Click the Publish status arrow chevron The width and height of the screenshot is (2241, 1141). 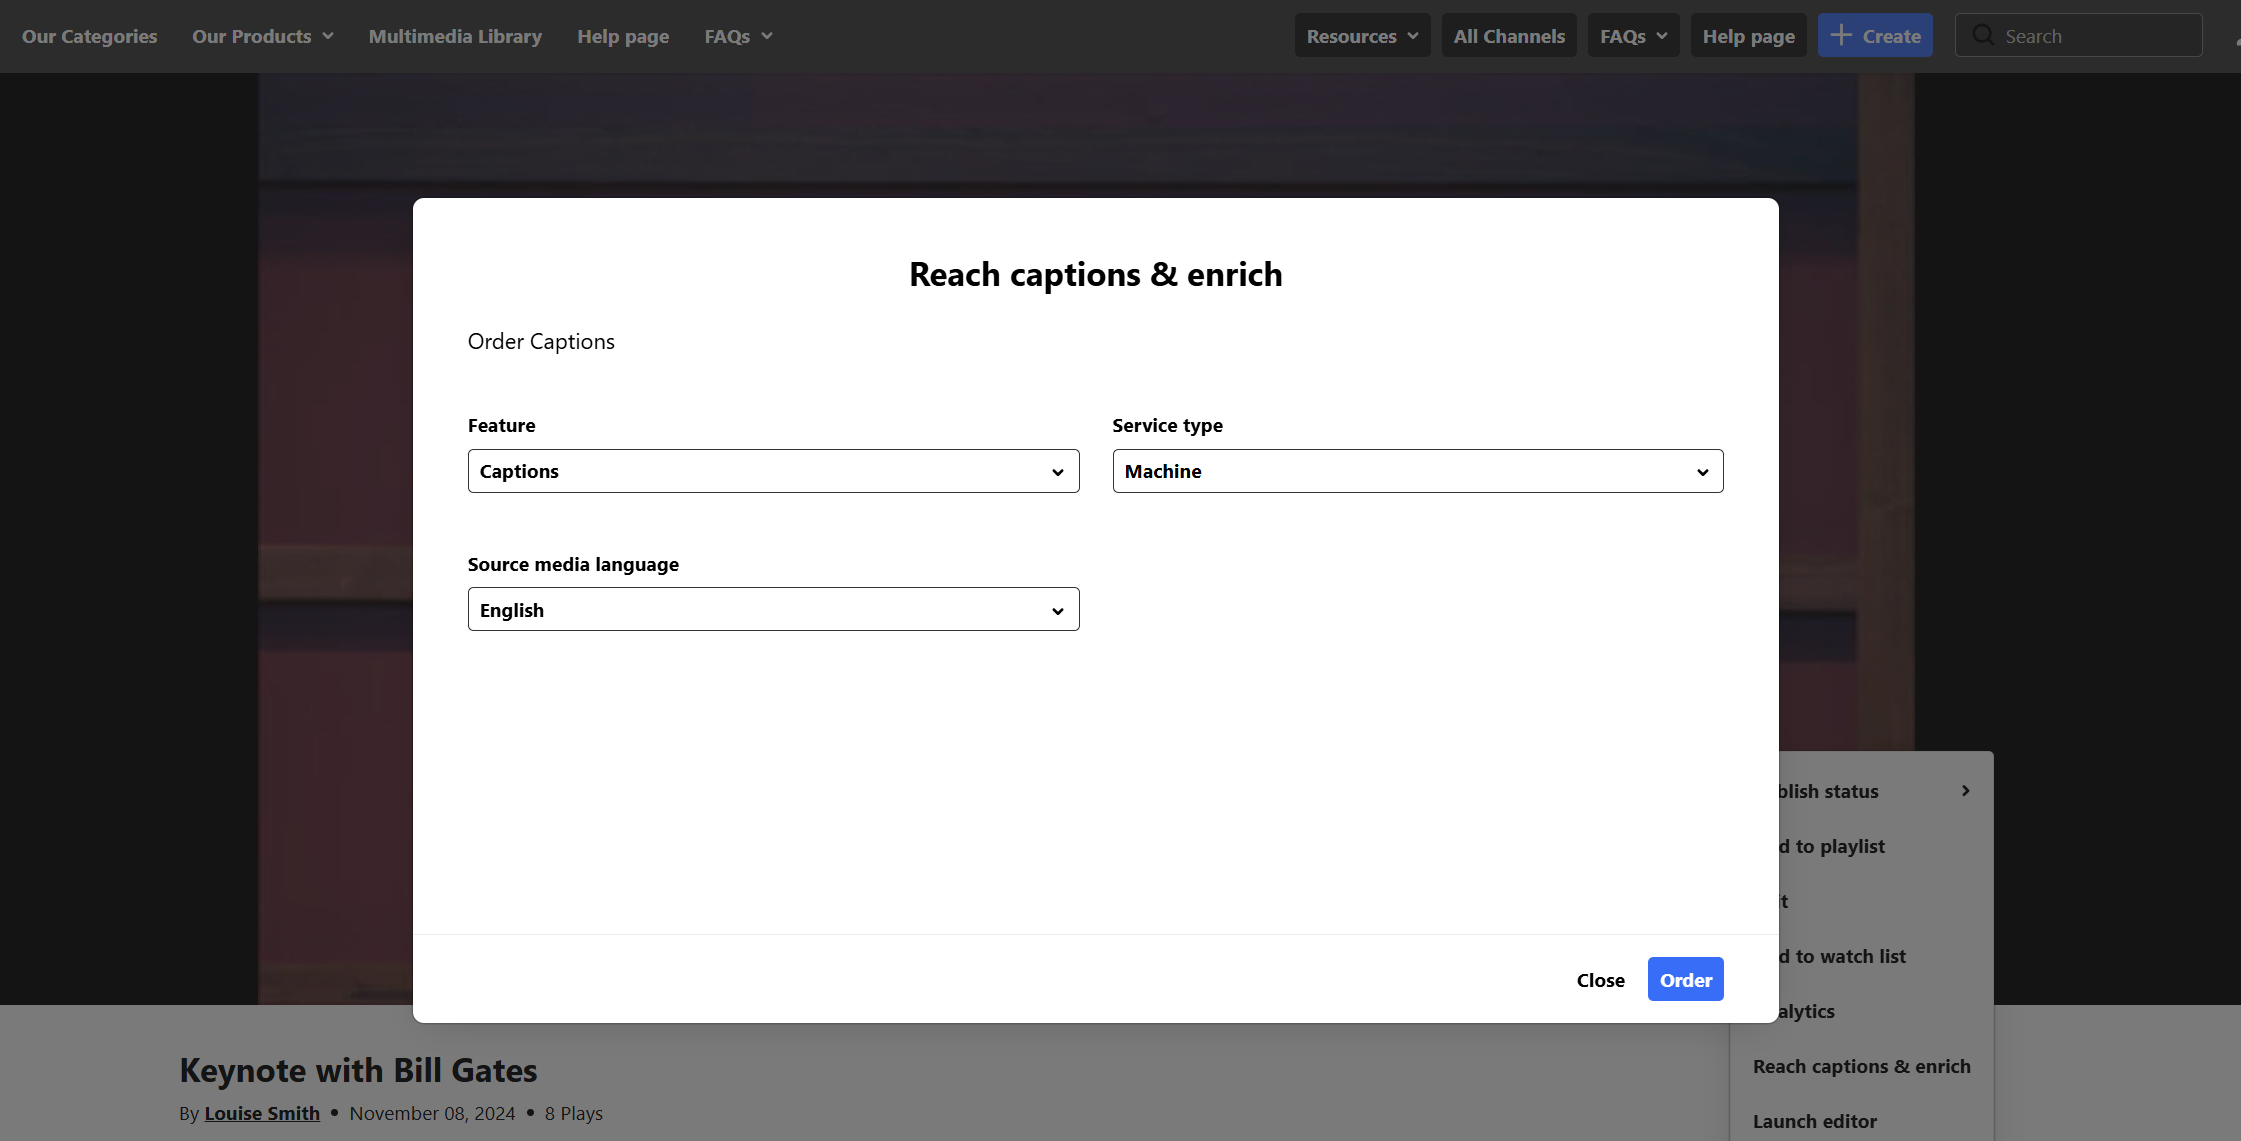pos(1965,791)
